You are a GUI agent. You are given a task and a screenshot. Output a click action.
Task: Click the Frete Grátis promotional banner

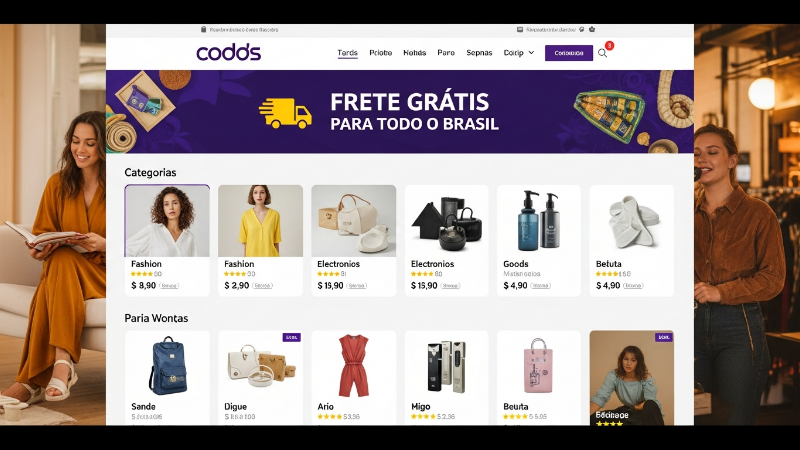pos(399,112)
